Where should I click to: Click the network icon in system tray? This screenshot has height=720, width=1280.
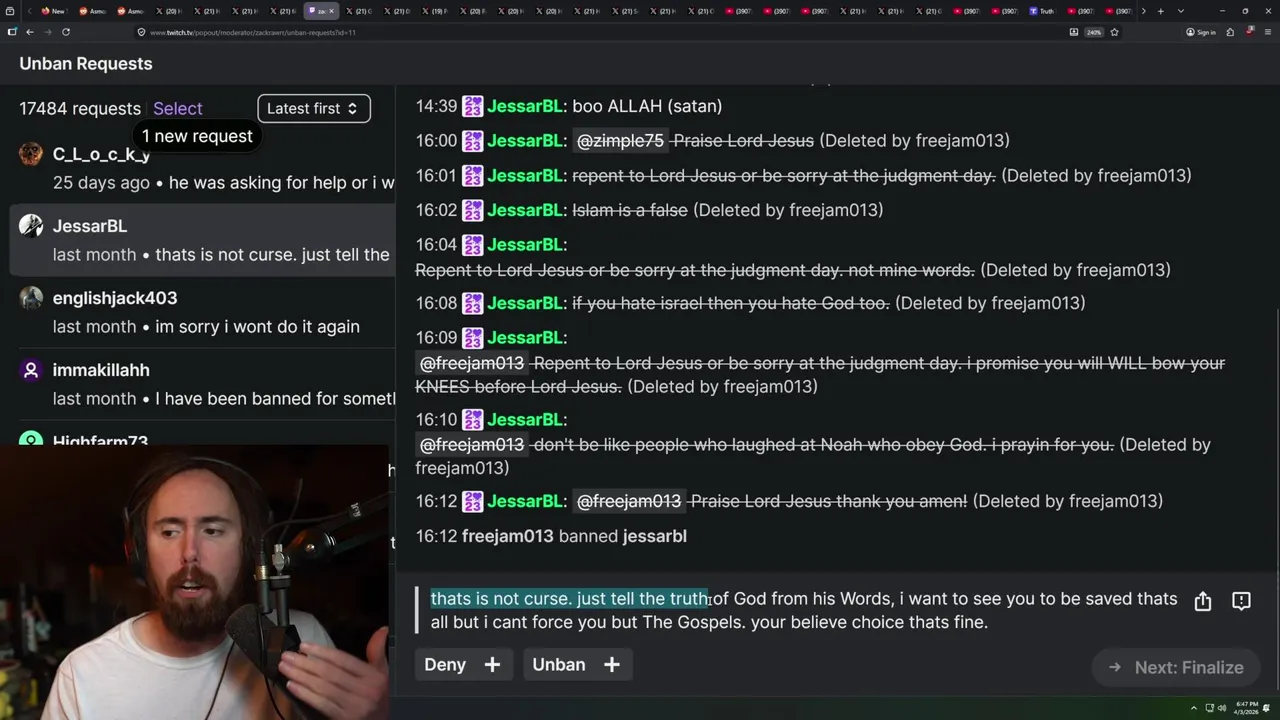pos(1209,708)
